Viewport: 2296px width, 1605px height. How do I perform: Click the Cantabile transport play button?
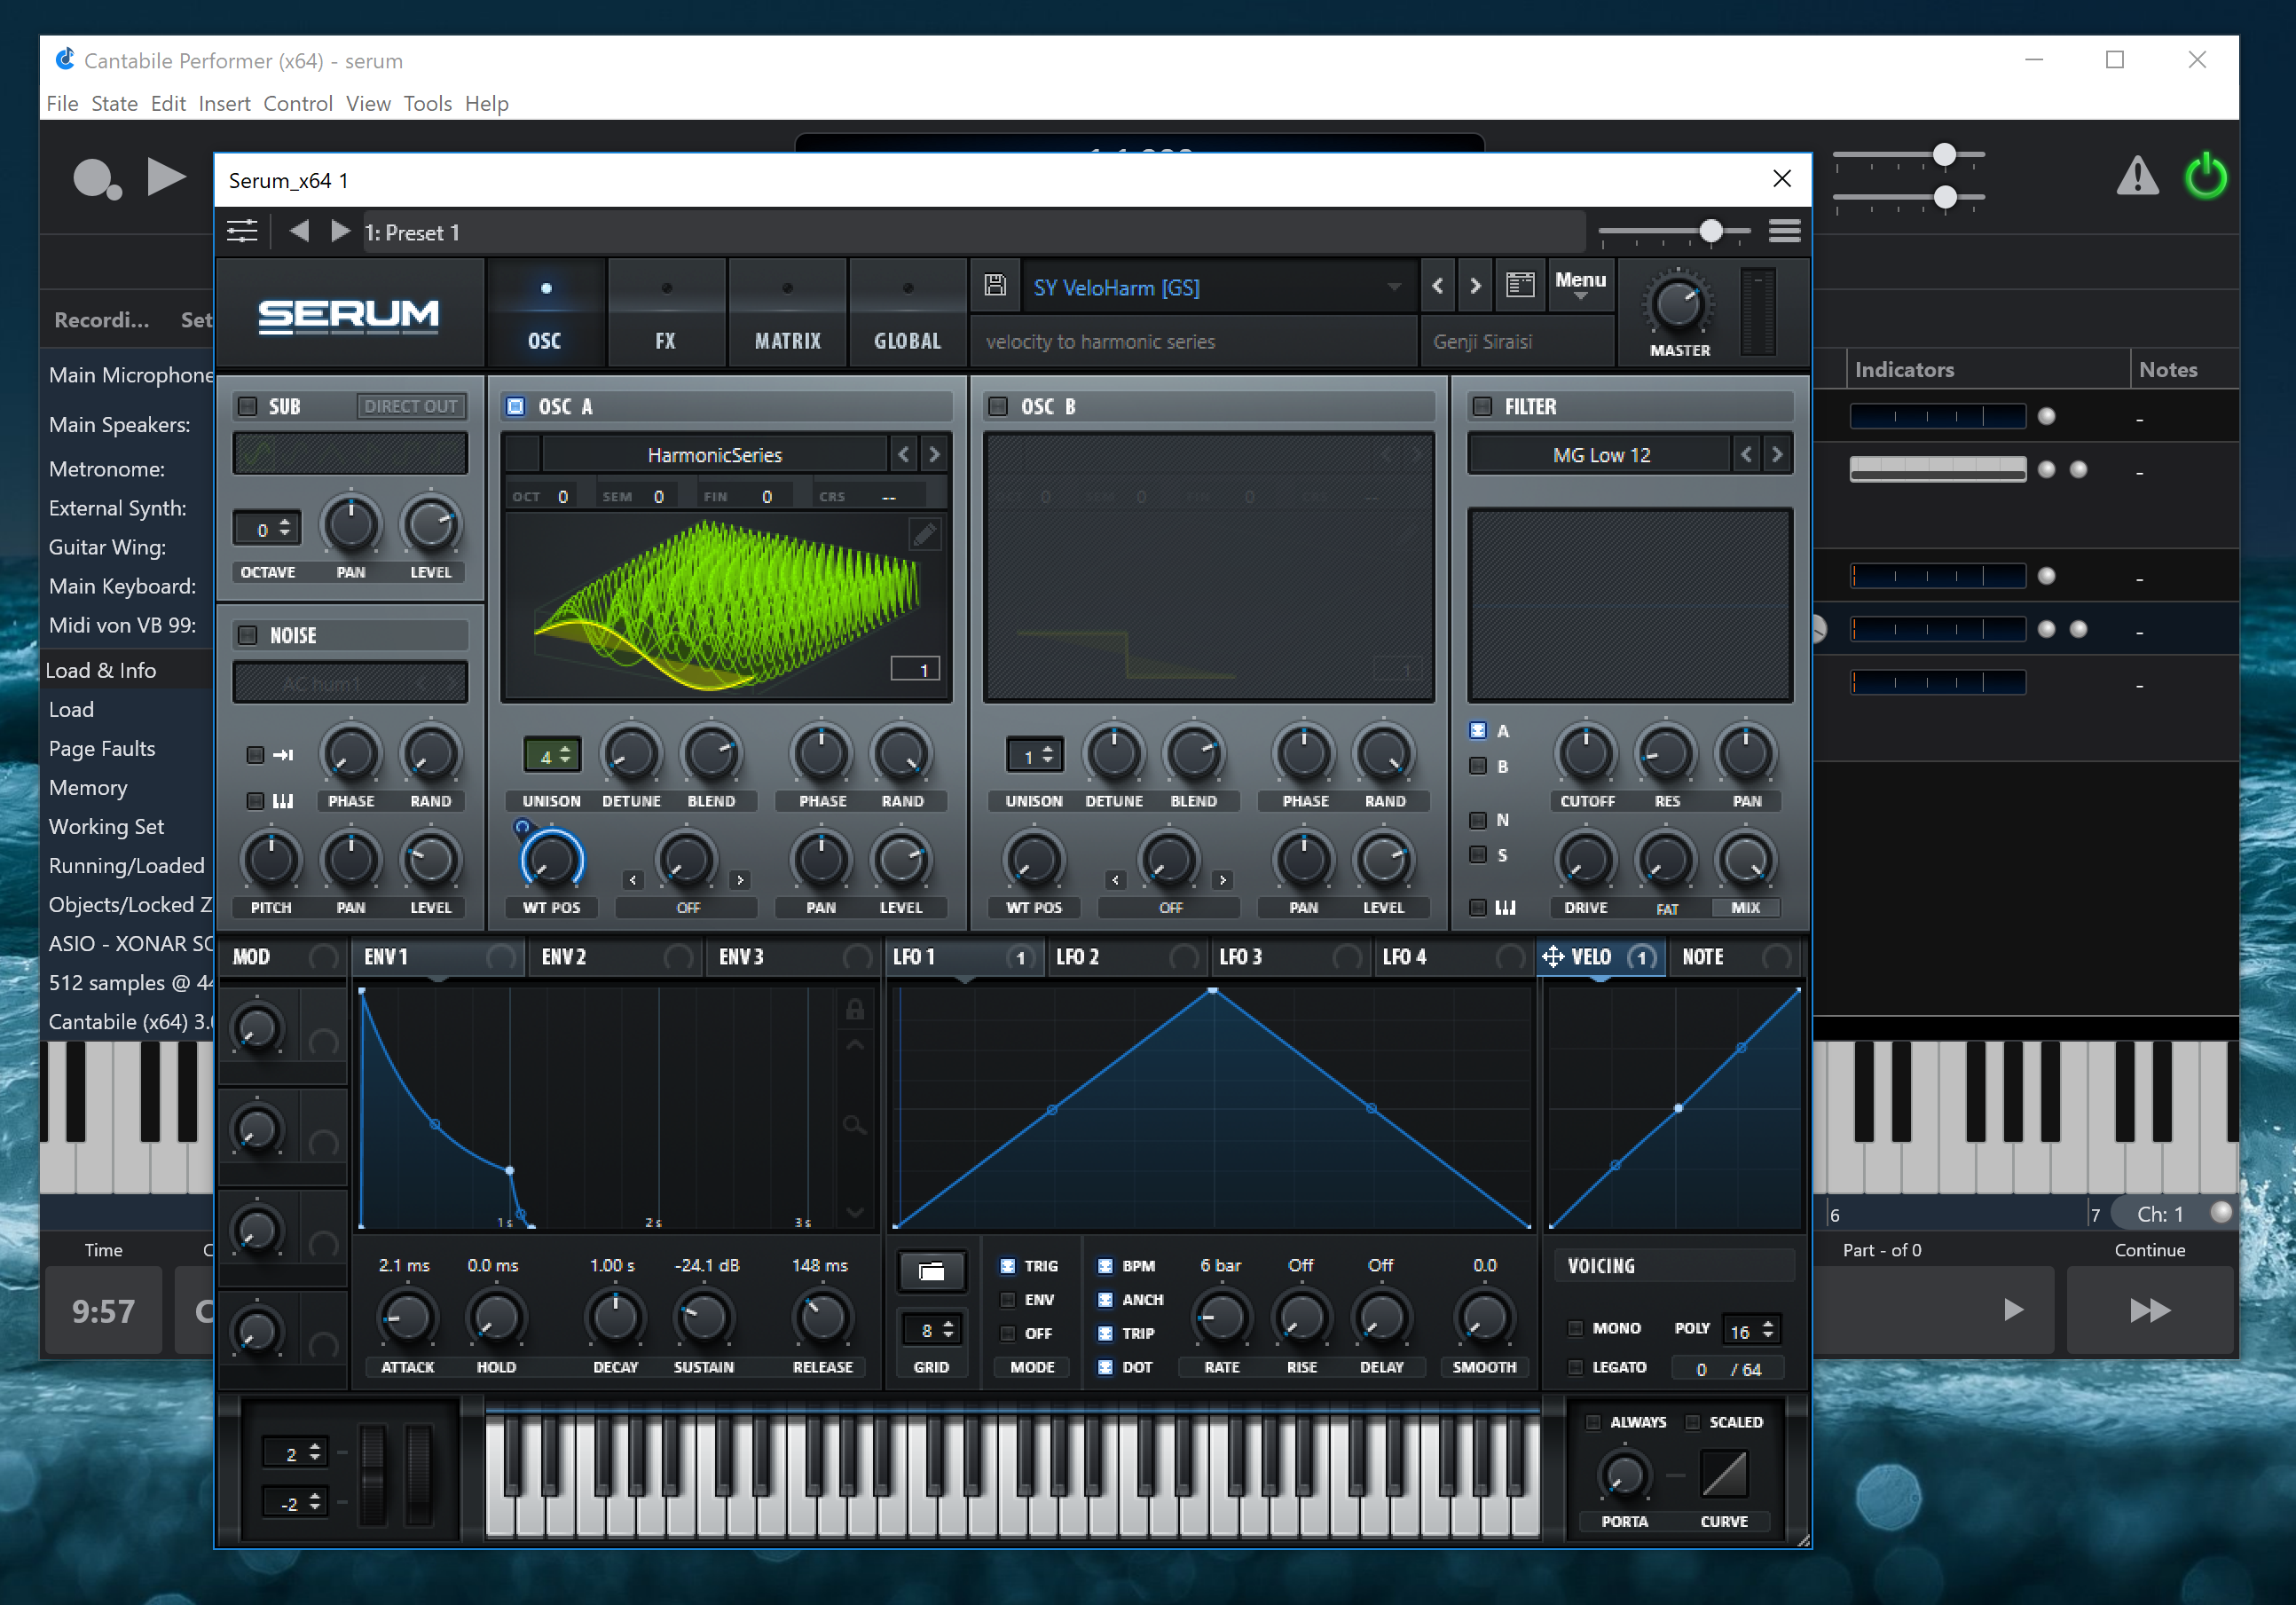point(166,177)
